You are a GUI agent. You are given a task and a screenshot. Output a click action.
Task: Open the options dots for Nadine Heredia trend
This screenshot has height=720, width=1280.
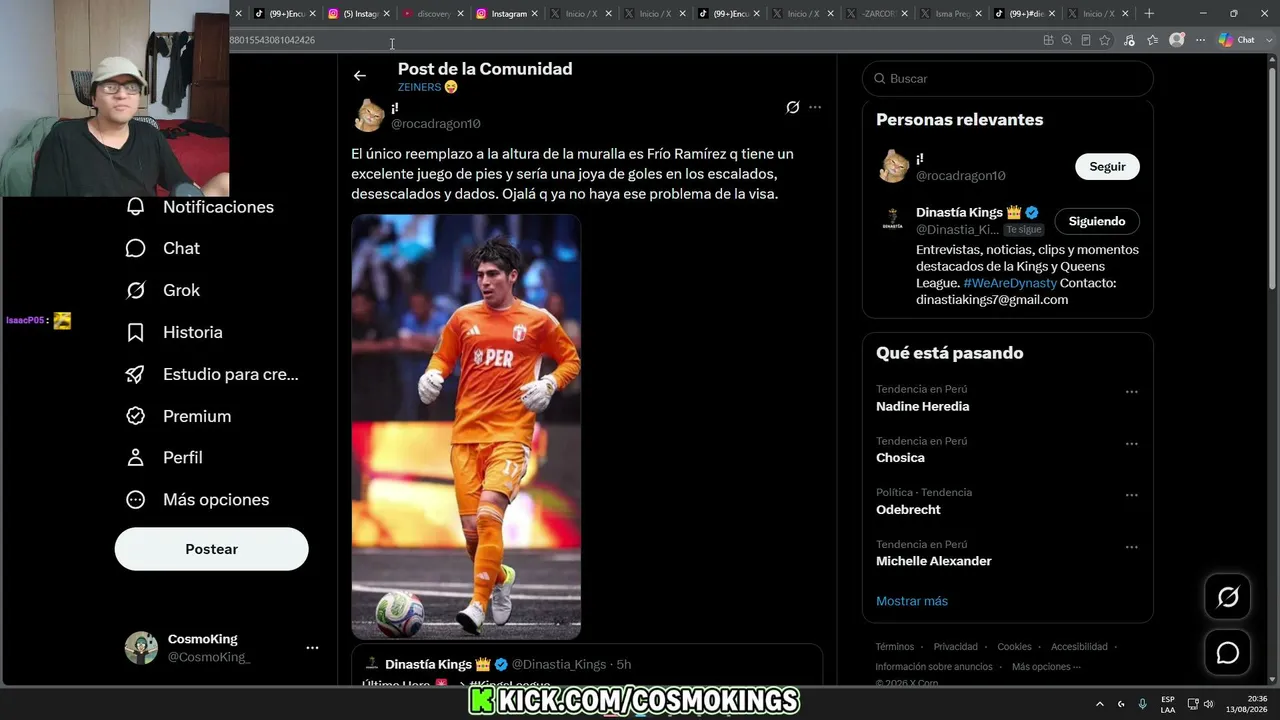(1132, 392)
